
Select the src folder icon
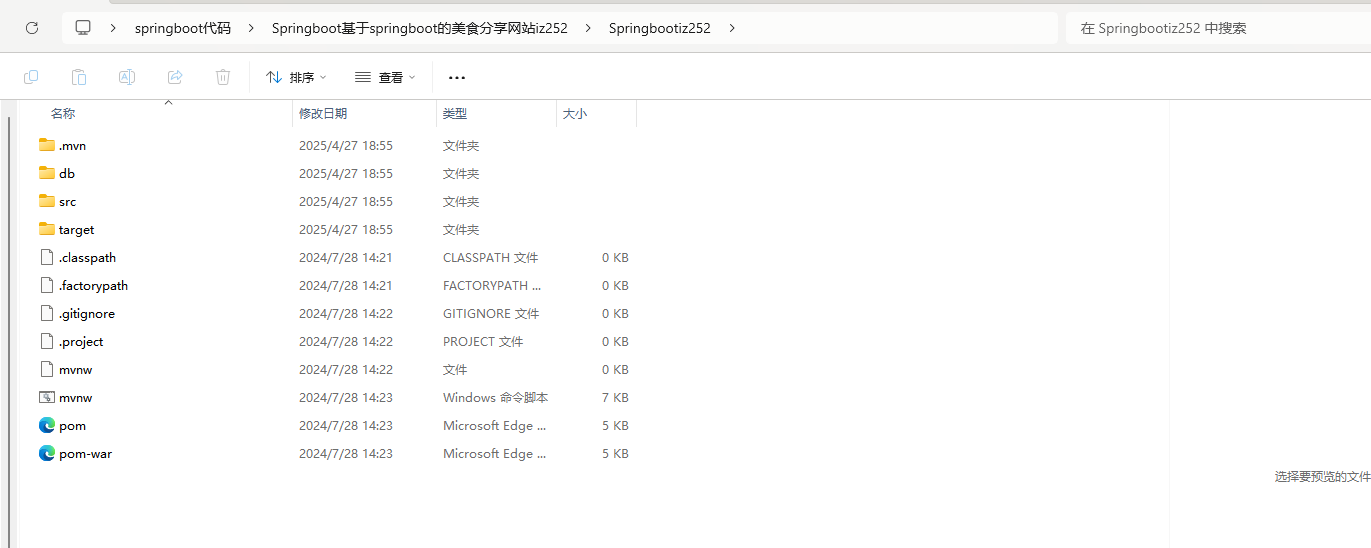(47, 201)
